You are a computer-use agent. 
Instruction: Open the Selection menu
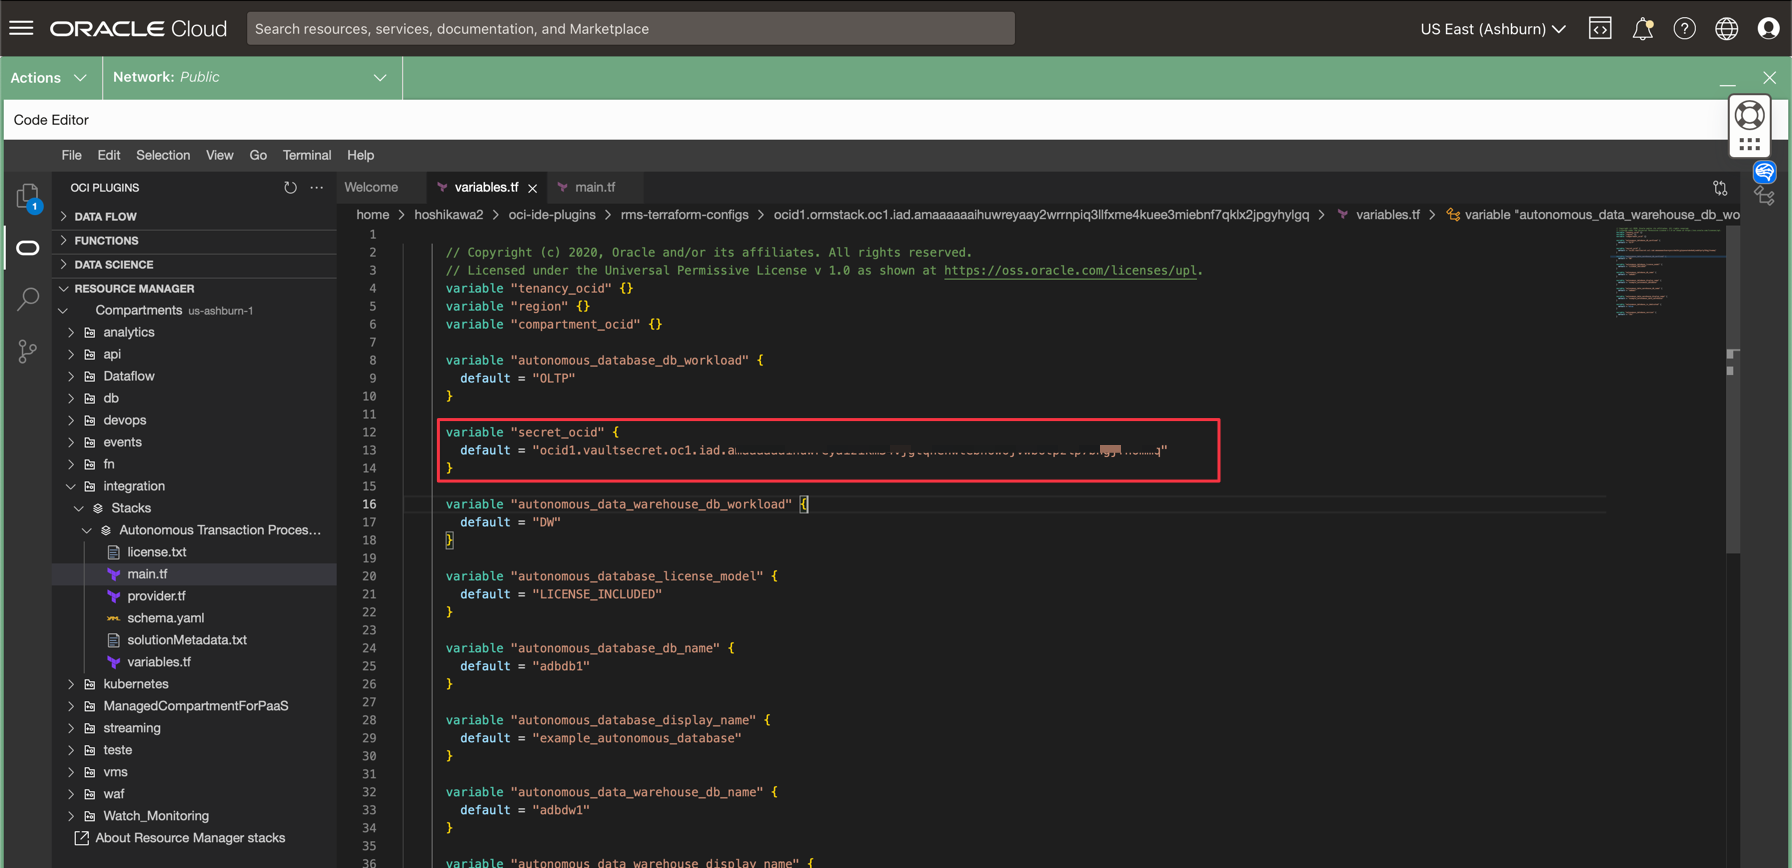pos(163,155)
